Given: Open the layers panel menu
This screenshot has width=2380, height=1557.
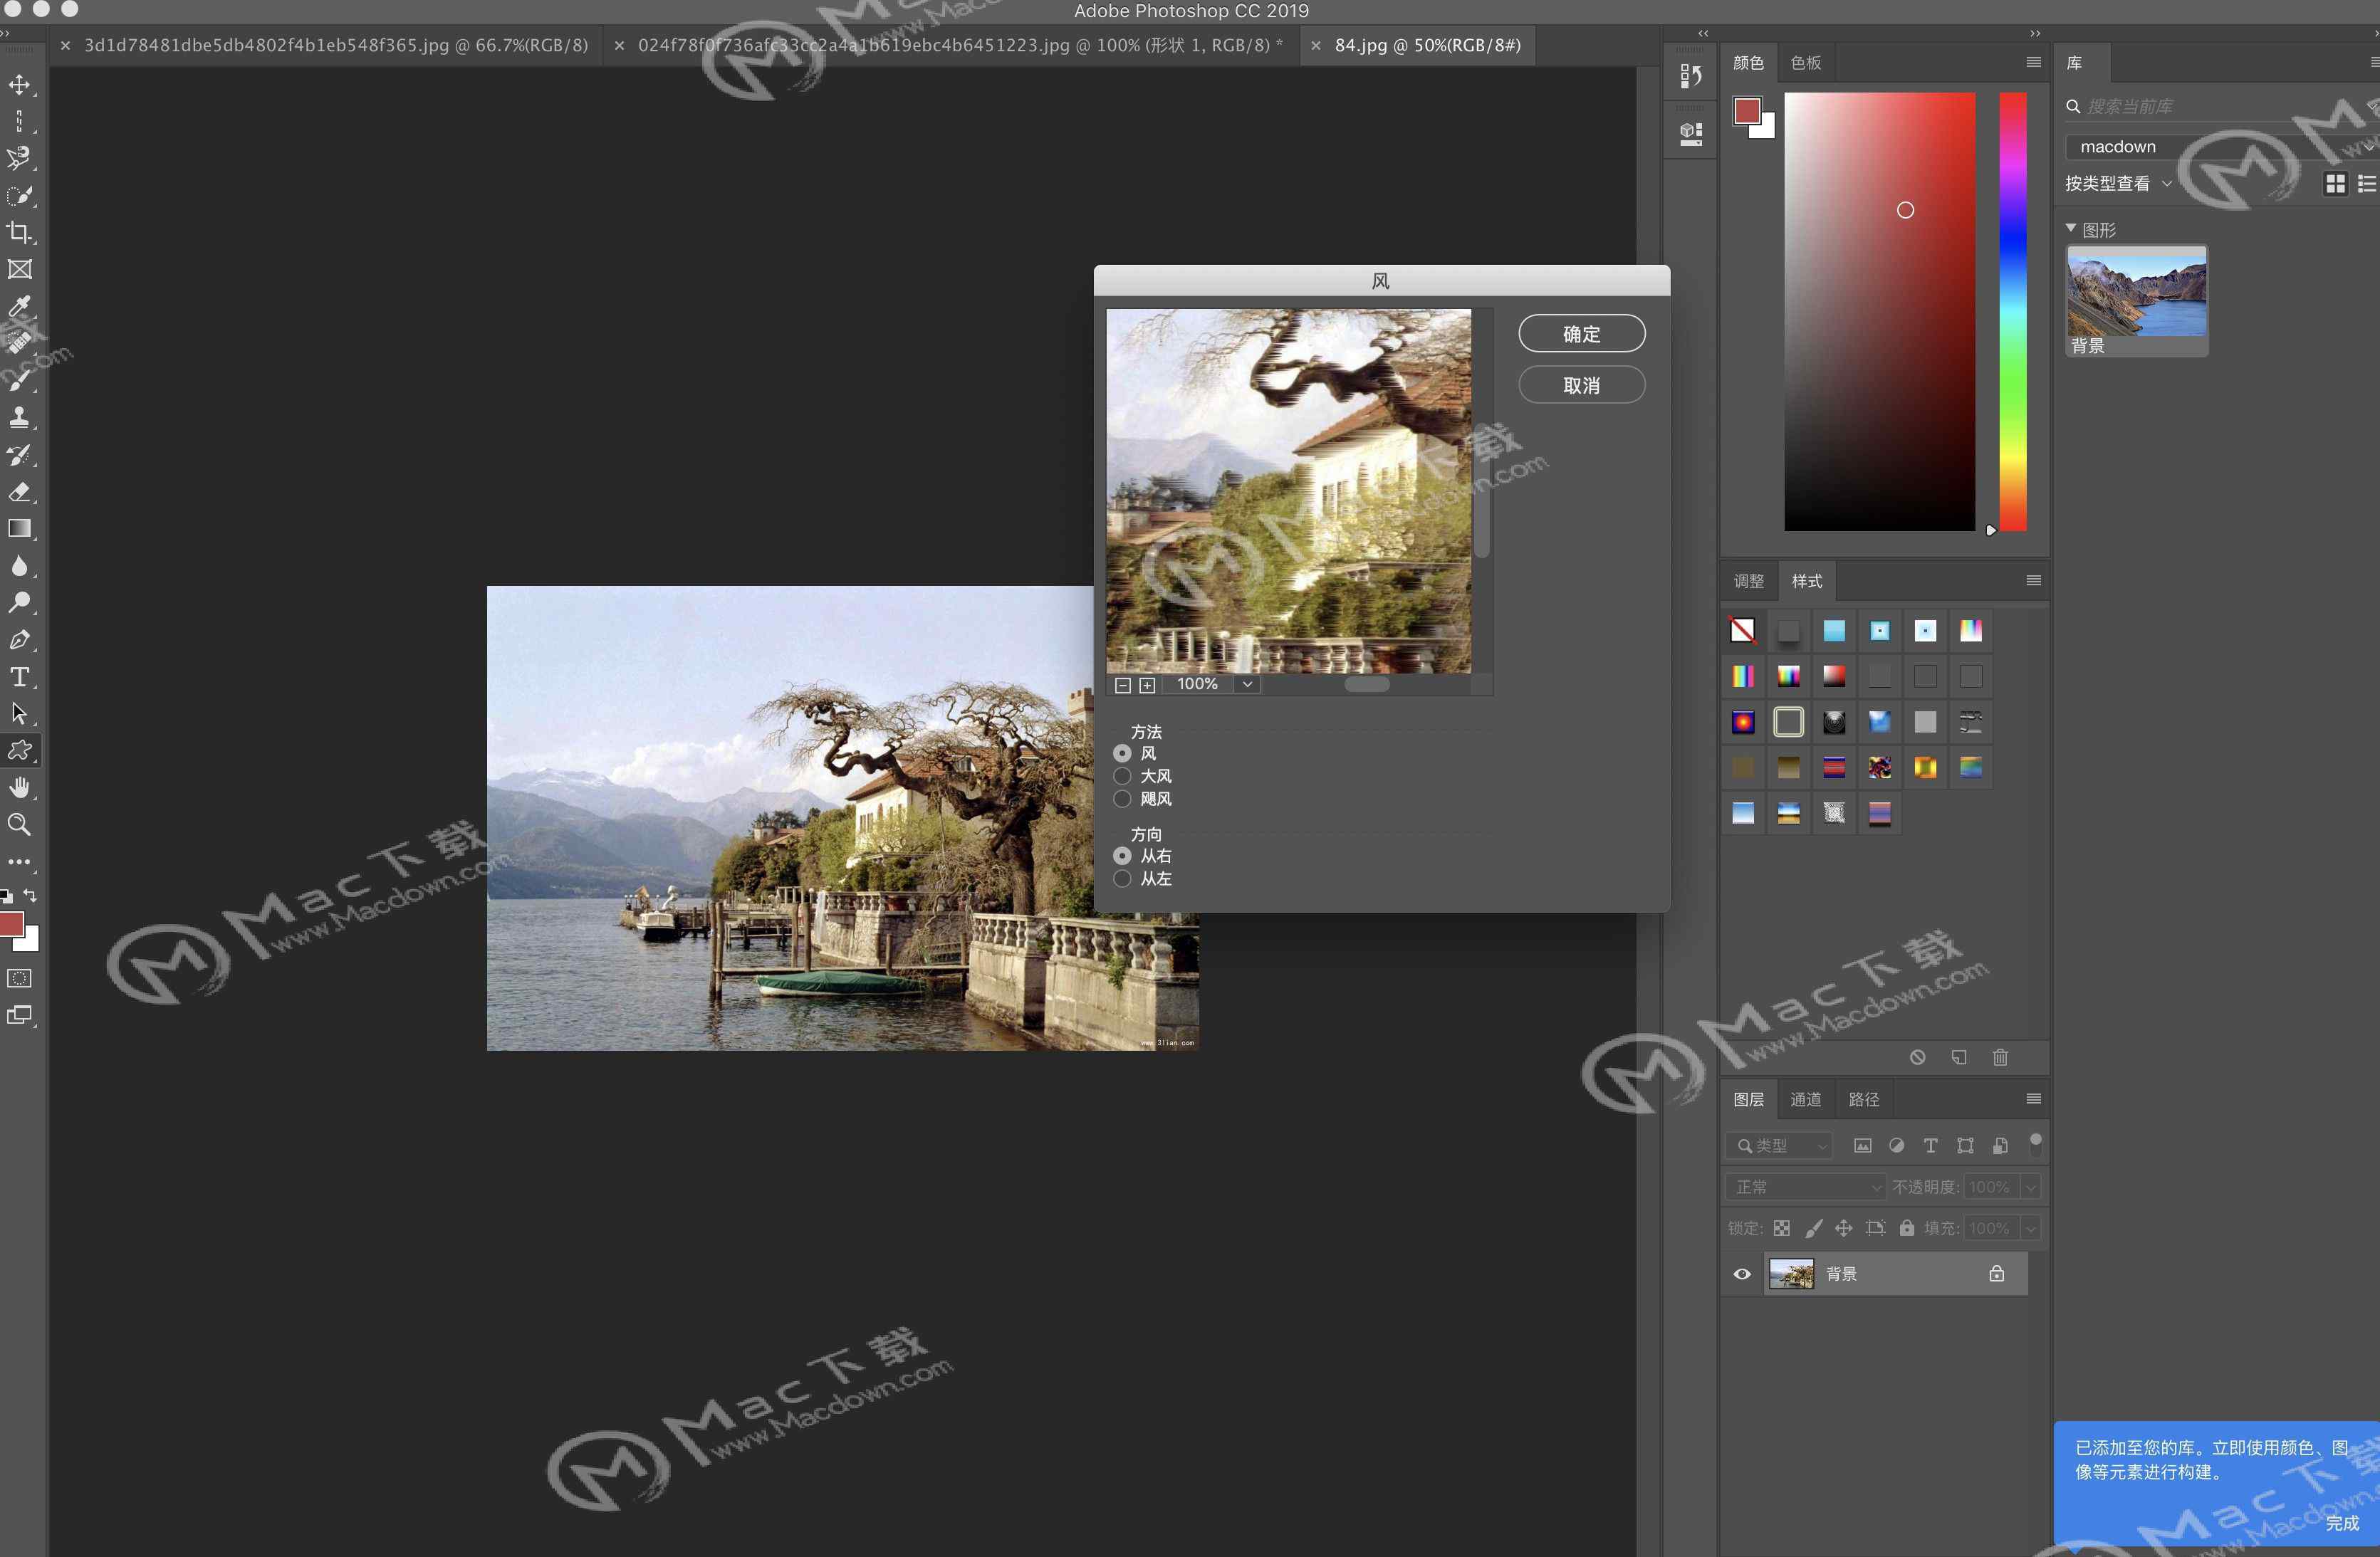Looking at the screenshot, I should pos(2033,1099).
